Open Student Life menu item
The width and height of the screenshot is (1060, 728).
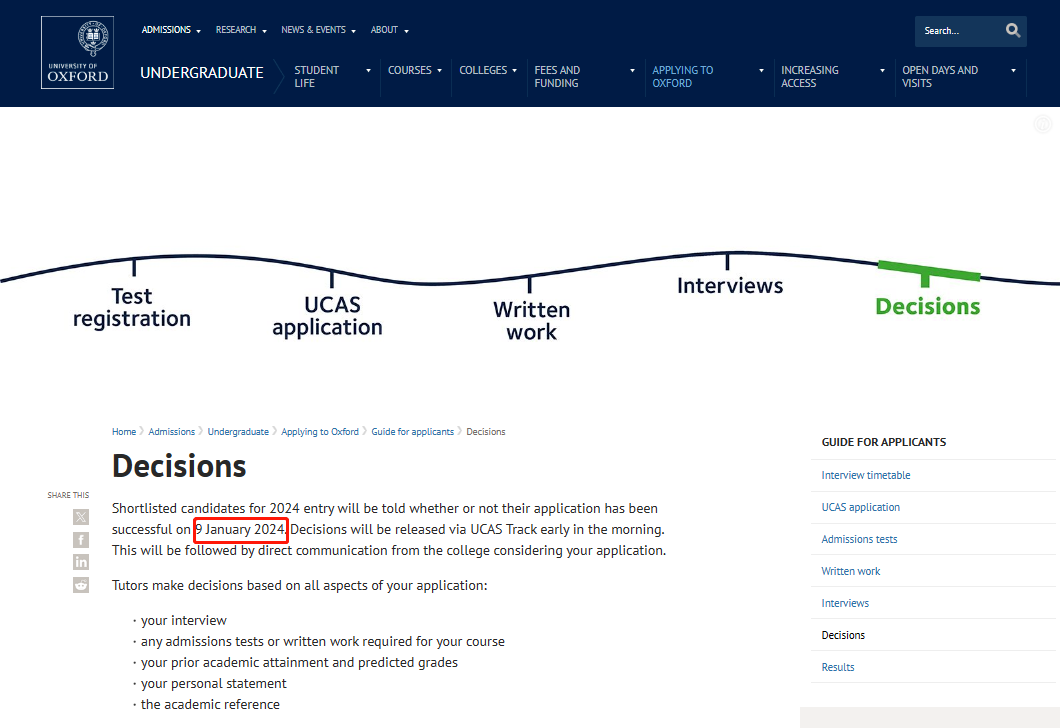click(x=316, y=76)
